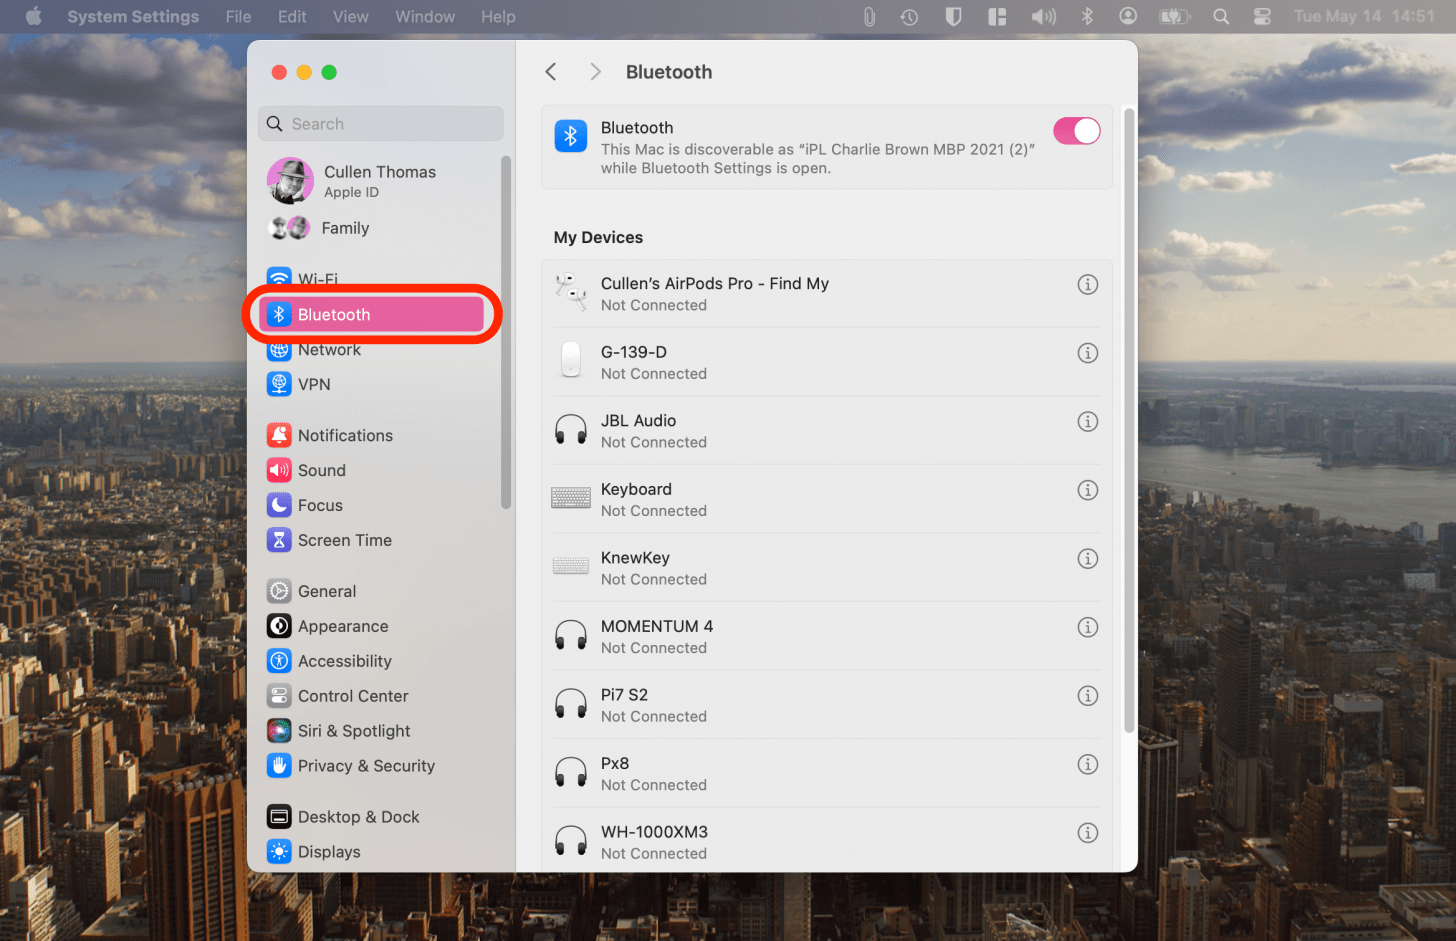The height and width of the screenshot is (941, 1456).
Task: Click the back navigation chevron
Action: tap(550, 71)
